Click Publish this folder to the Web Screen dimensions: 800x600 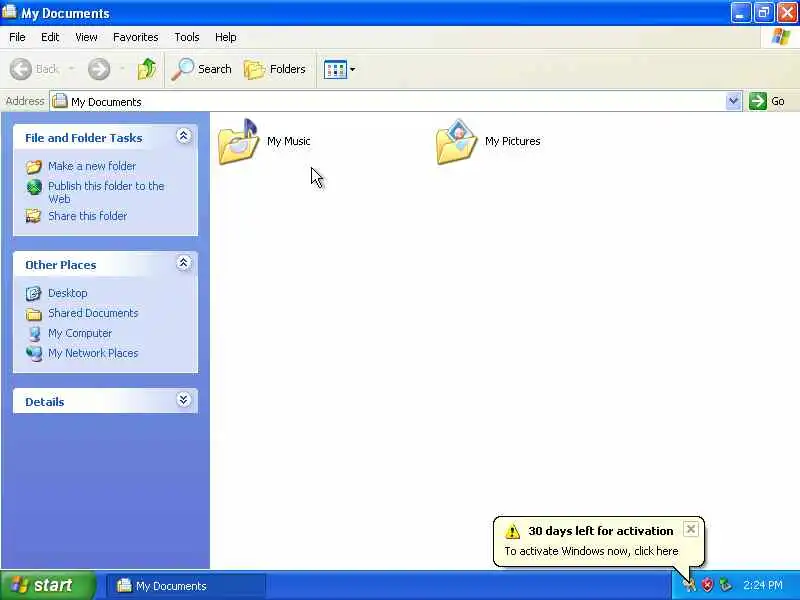106,192
